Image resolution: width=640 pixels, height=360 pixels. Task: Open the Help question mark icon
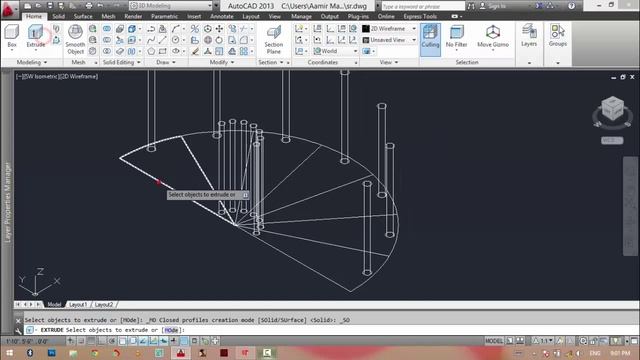point(571,6)
